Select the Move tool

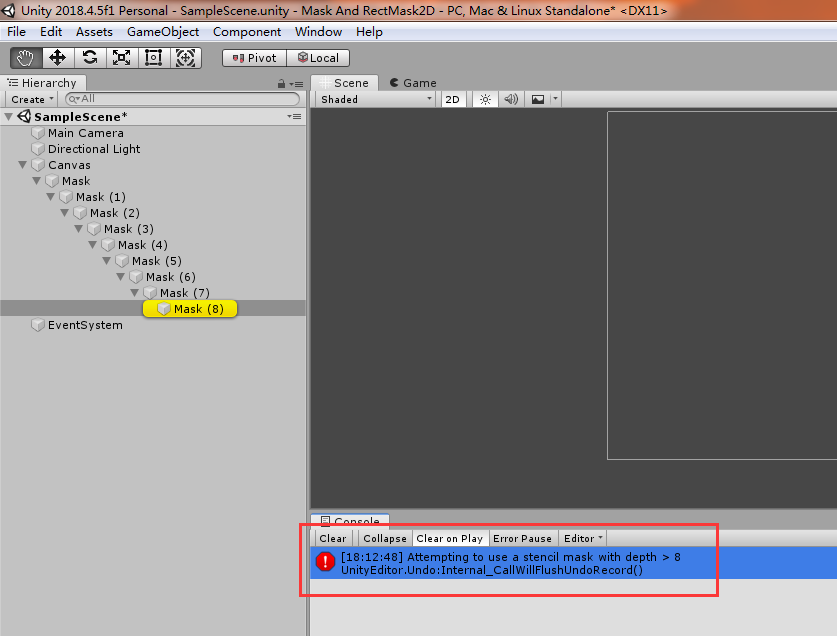click(57, 57)
